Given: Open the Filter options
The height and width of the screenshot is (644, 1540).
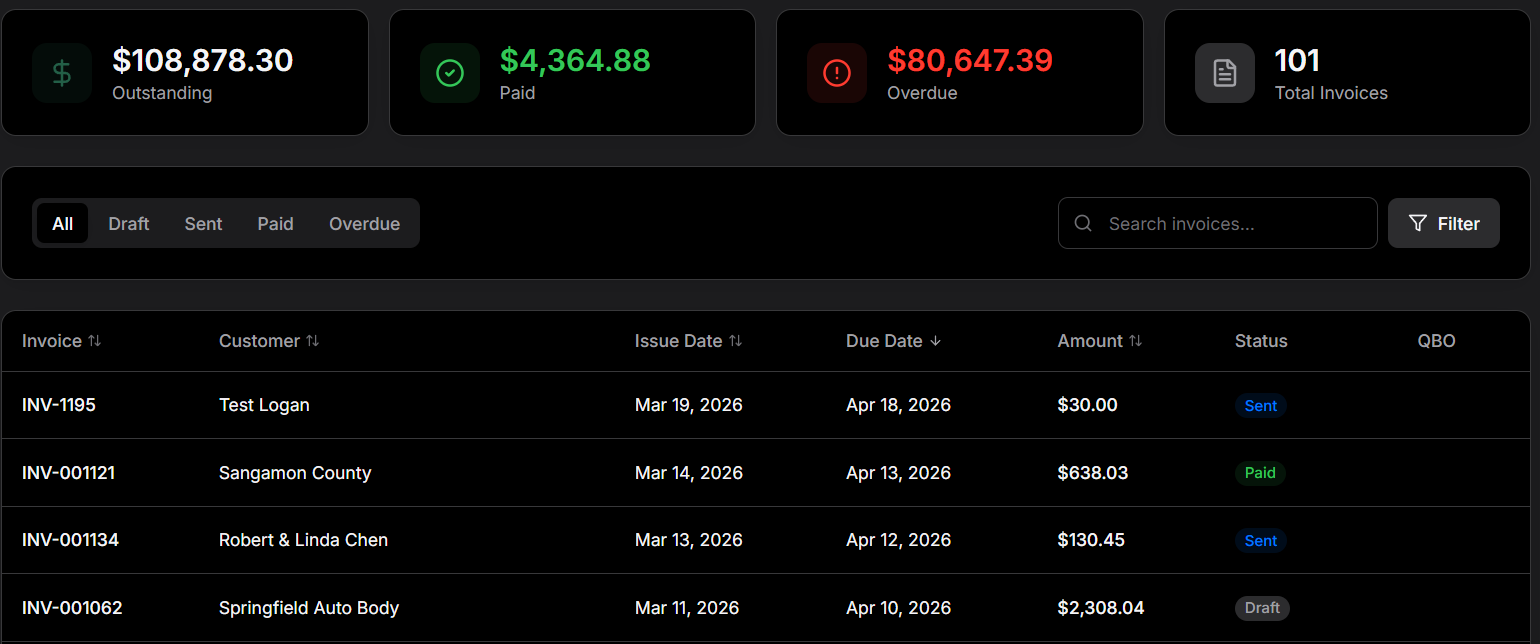Looking at the screenshot, I should coord(1443,223).
